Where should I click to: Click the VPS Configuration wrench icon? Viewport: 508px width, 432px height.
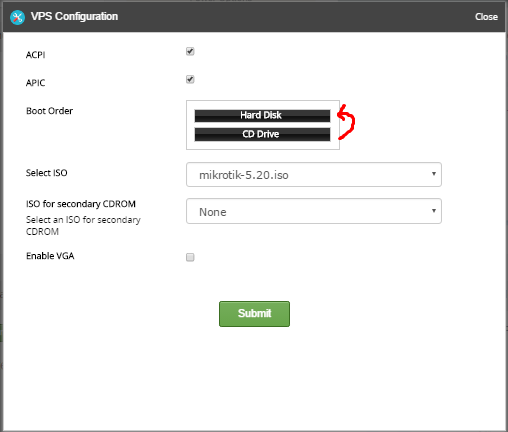pyautogui.click(x=17, y=17)
